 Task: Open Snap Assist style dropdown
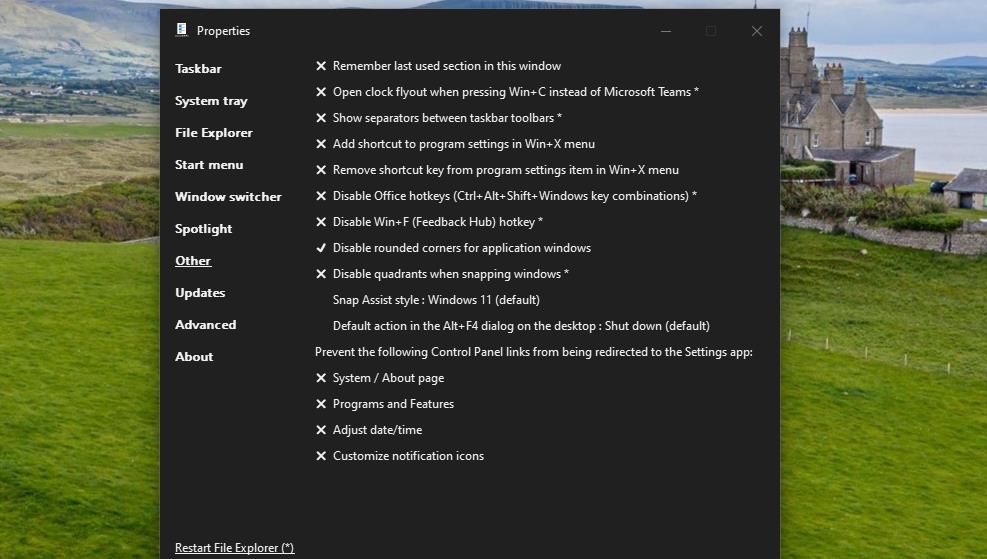point(436,300)
